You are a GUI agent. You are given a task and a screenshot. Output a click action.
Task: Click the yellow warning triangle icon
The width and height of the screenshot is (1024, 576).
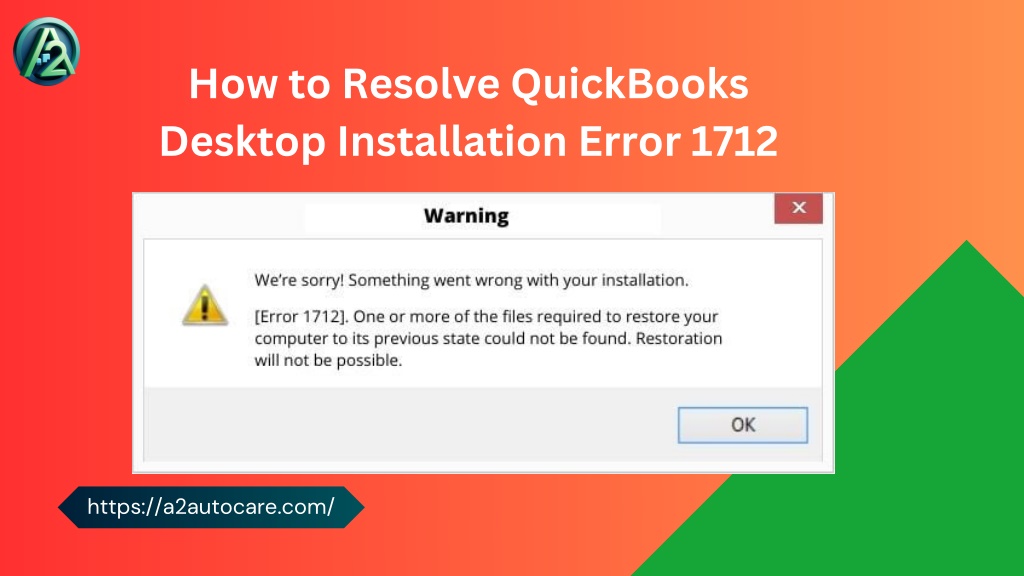pos(205,305)
